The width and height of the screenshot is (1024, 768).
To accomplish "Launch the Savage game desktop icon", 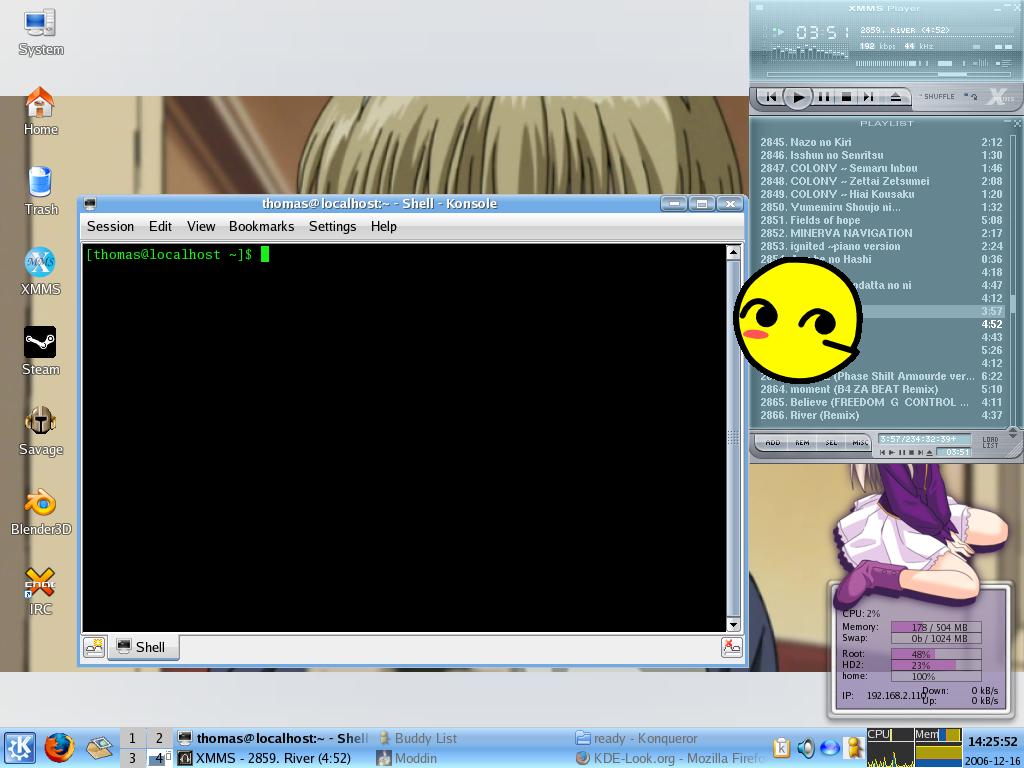I will pos(40,431).
